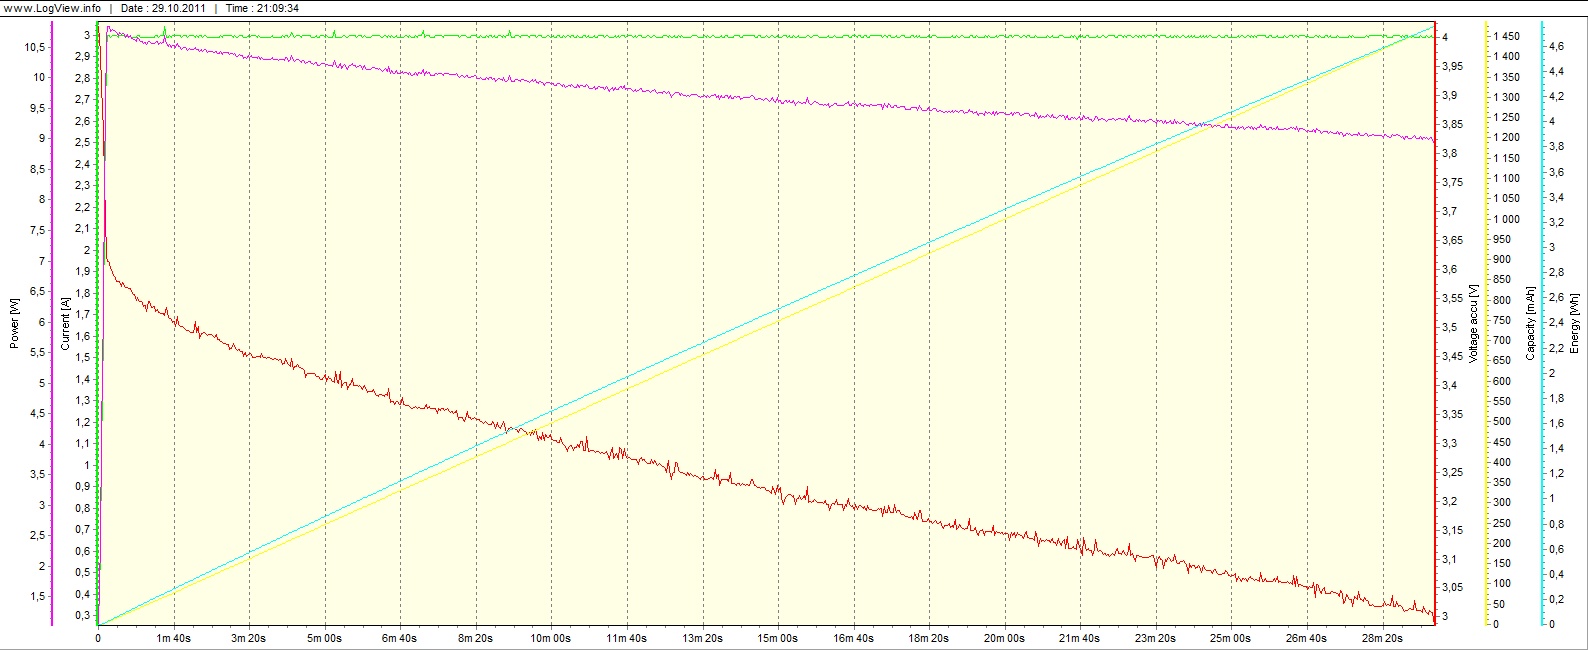Click the 3,25 tick on the Voltage axis
Screen dimensions: 1588x650
[x=1451, y=472]
